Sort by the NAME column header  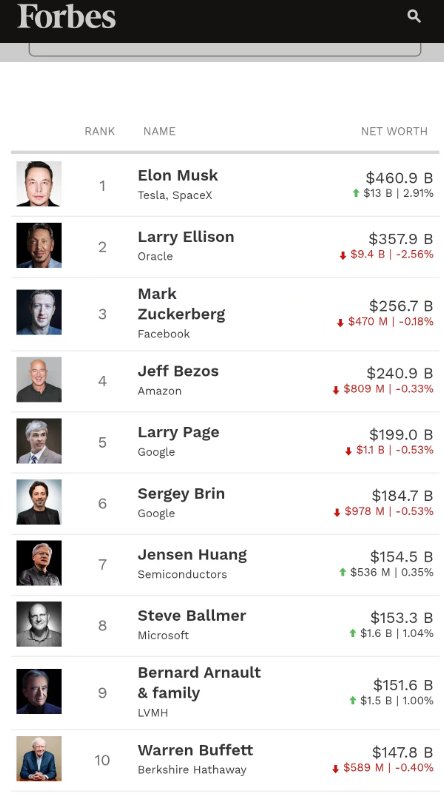coord(159,131)
